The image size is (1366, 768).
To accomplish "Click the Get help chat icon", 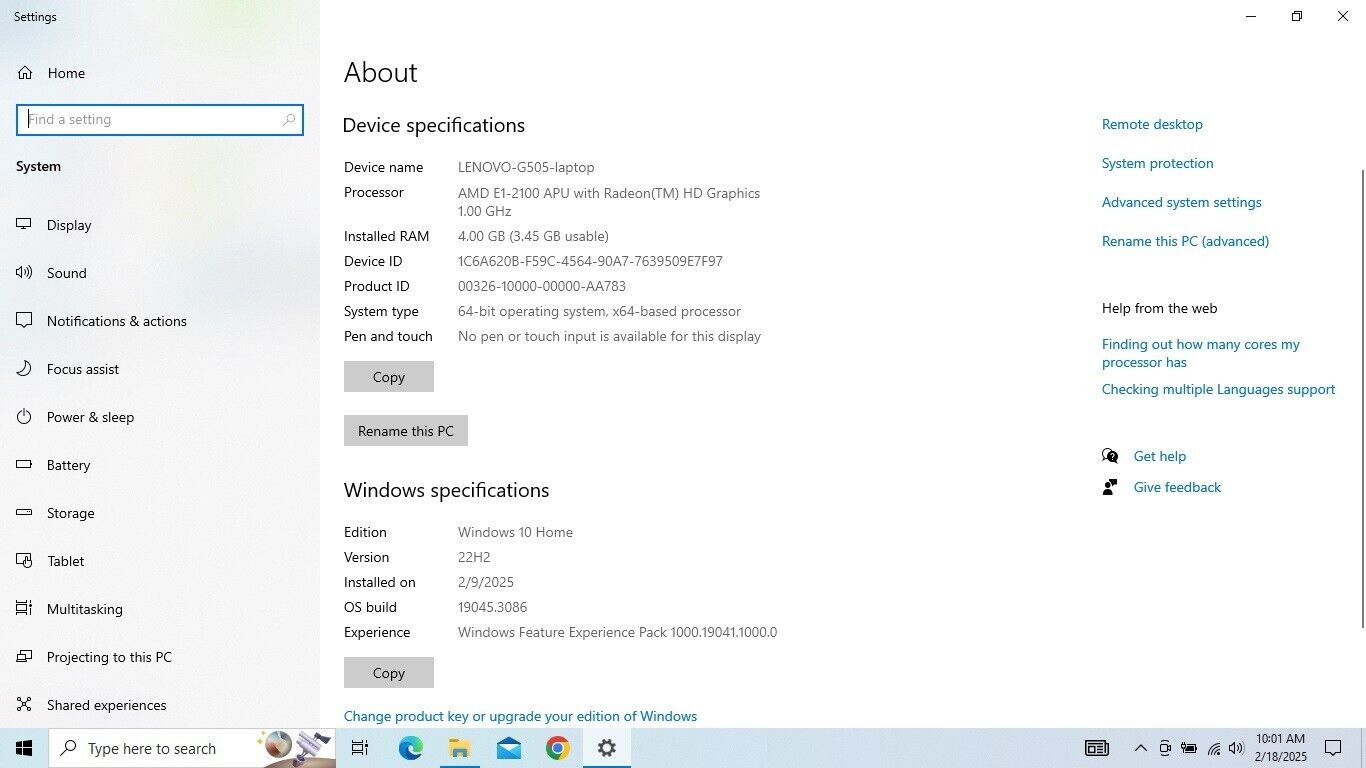I will coord(1110,456).
